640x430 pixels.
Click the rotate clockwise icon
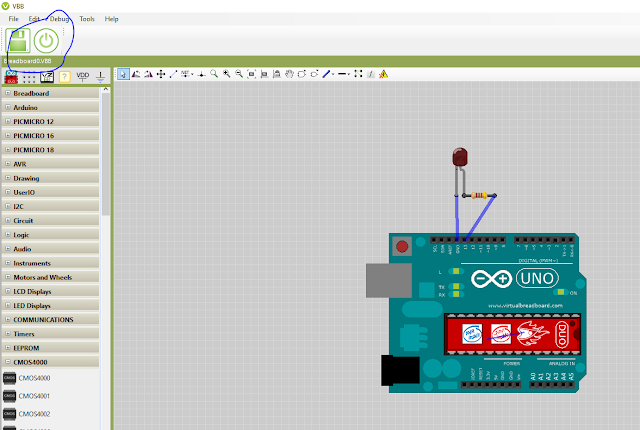coord(314,74)
